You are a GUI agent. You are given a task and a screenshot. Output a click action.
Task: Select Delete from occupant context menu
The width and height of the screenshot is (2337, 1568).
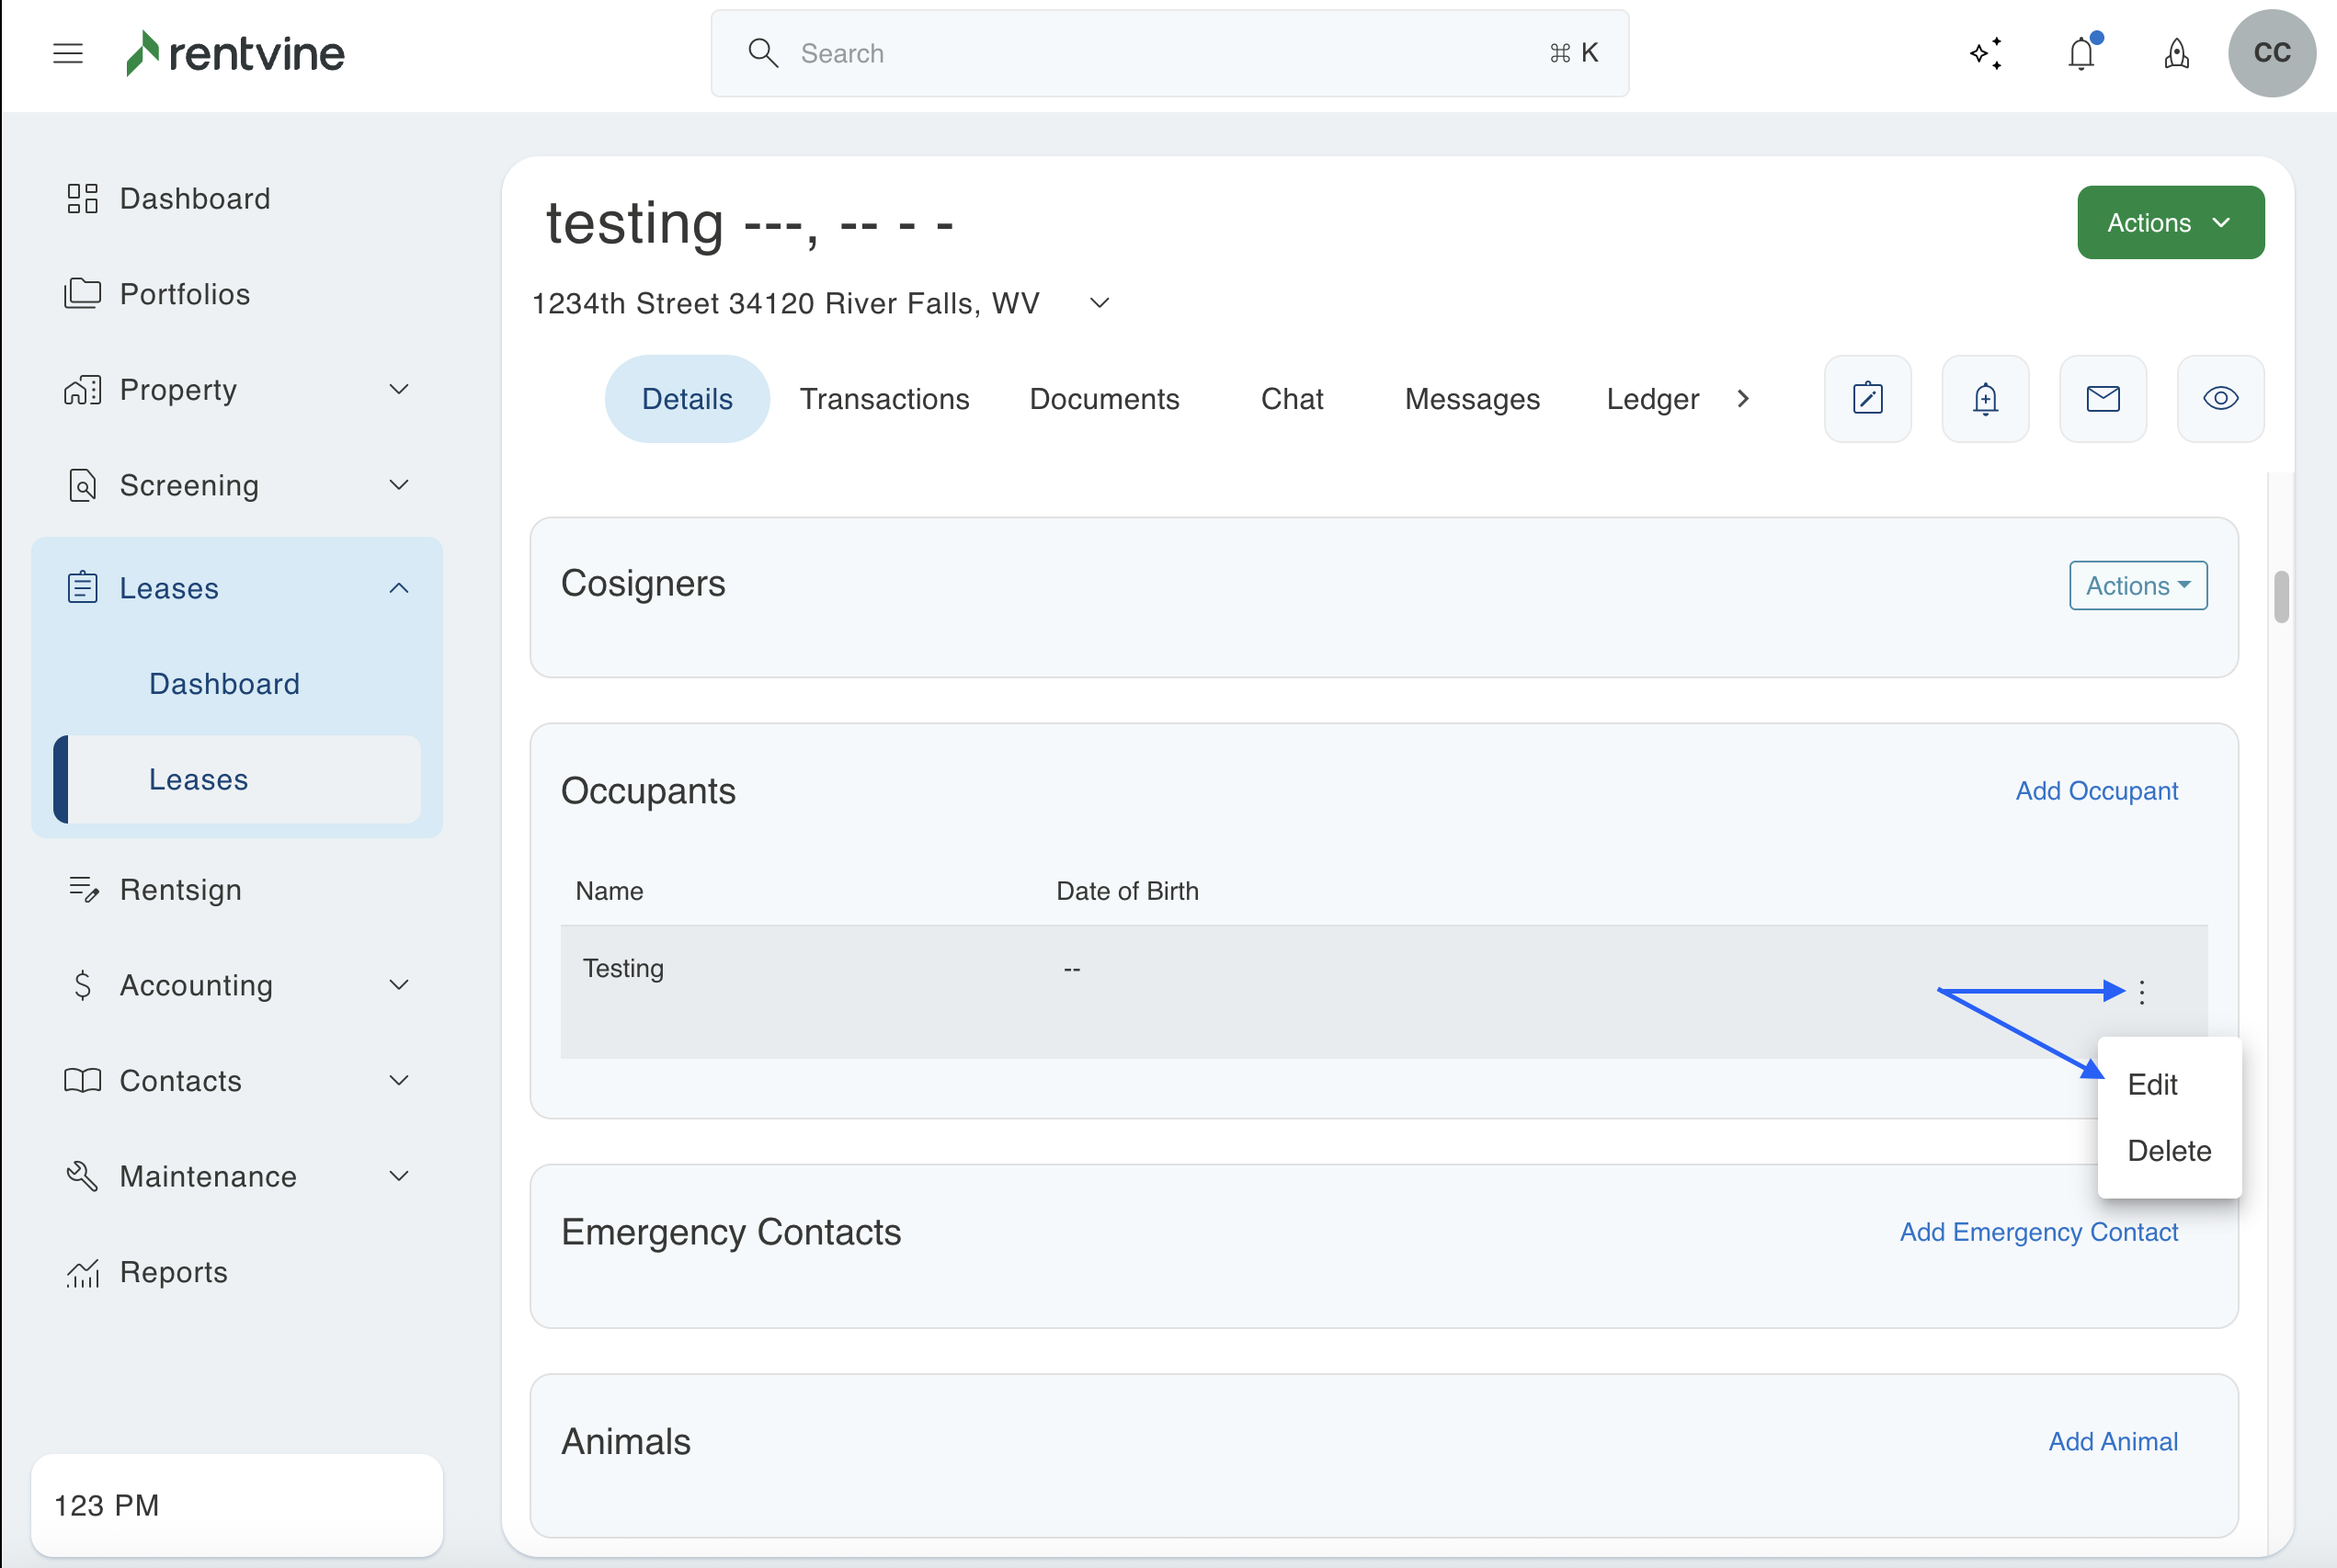[x=2168, y=1151]
